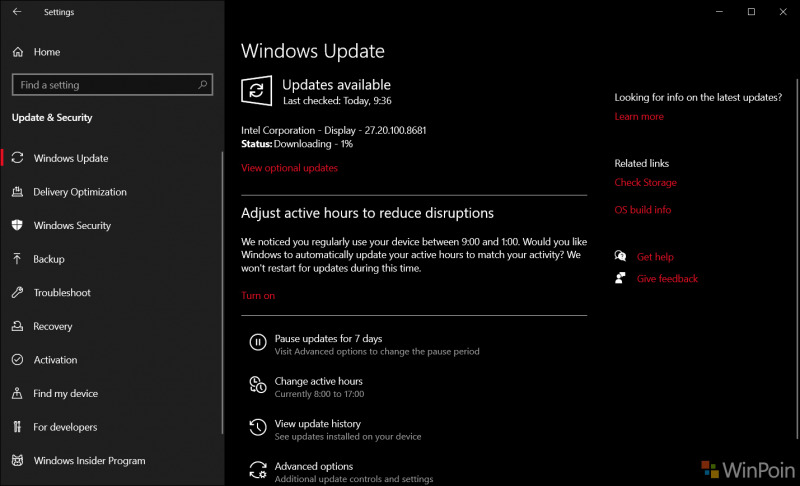Click 'Last checked: Today, 9:36' text

[337, 100]
